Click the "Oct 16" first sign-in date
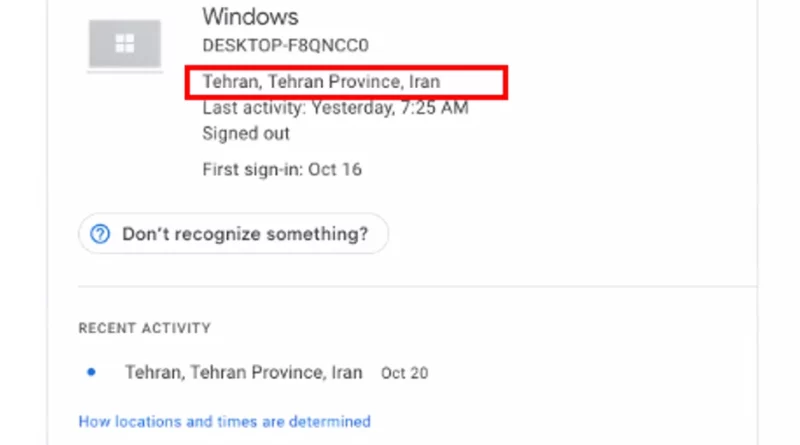Screen dimensions: 800x445 tap(335, 169)
